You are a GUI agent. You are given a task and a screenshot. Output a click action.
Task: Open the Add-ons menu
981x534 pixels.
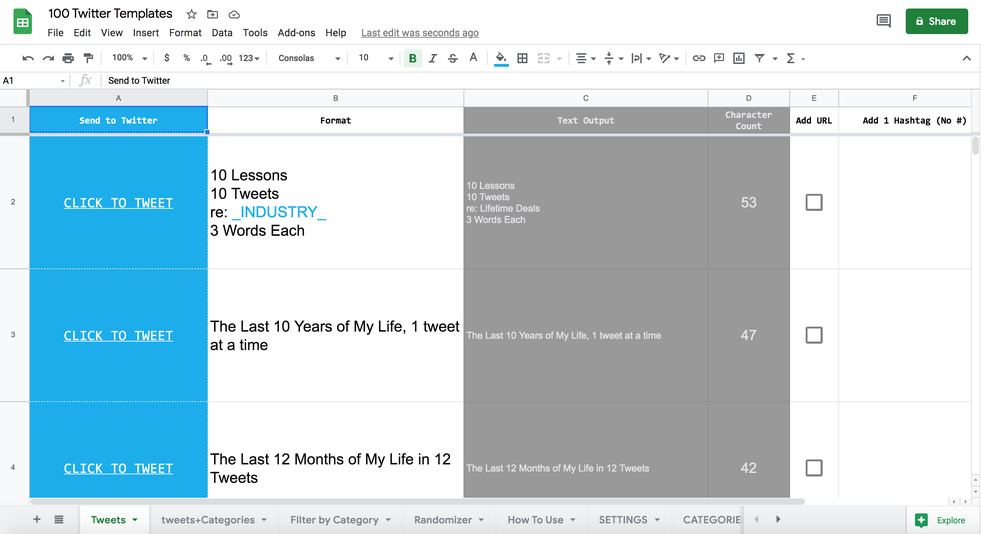296,33
